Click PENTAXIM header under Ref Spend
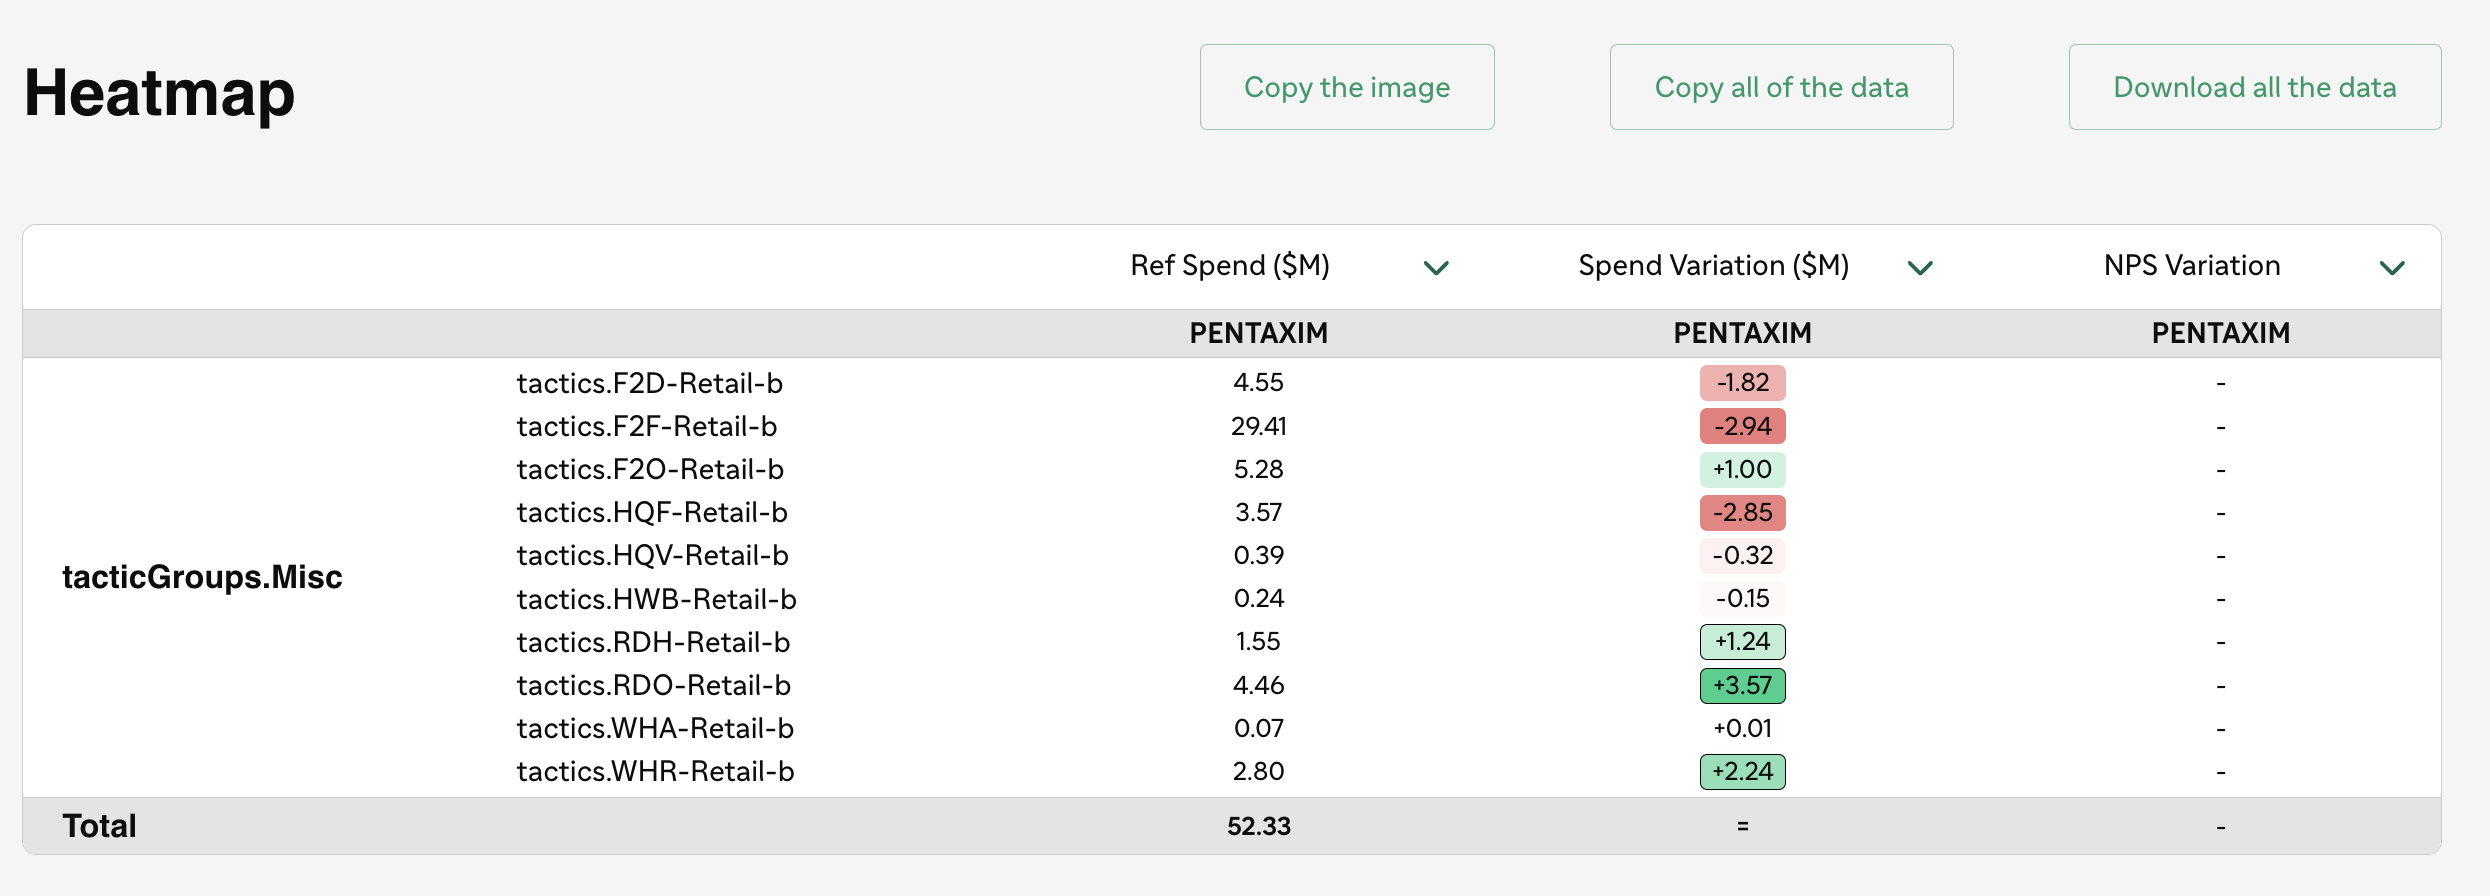2490x896 pixels. (x=1259, y=333)
